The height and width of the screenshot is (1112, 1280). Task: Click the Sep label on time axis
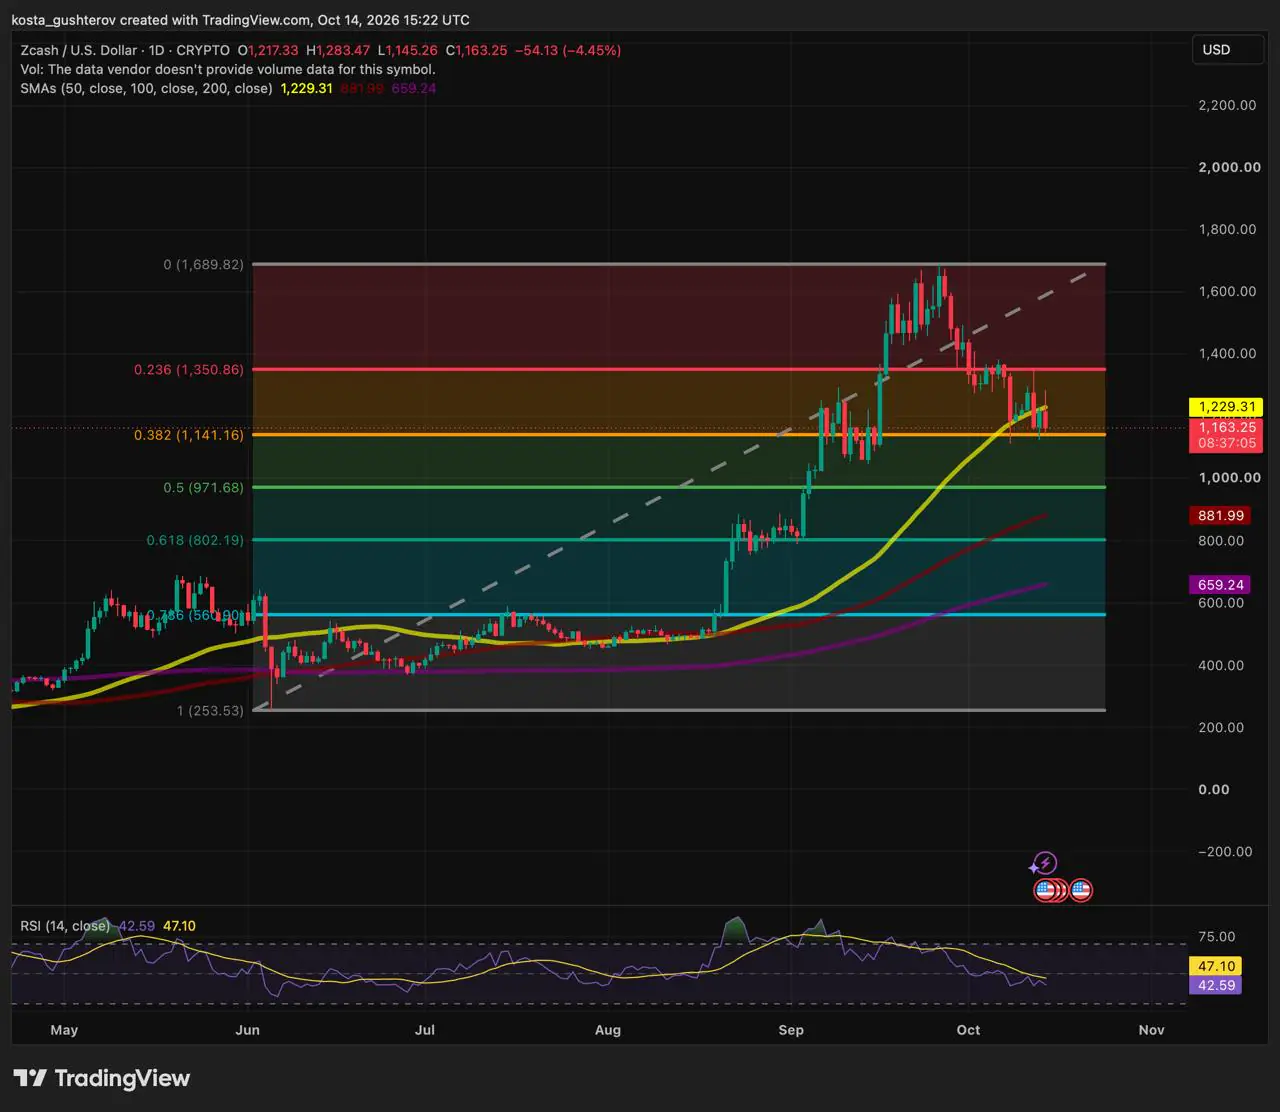[x=791, y=1030]
